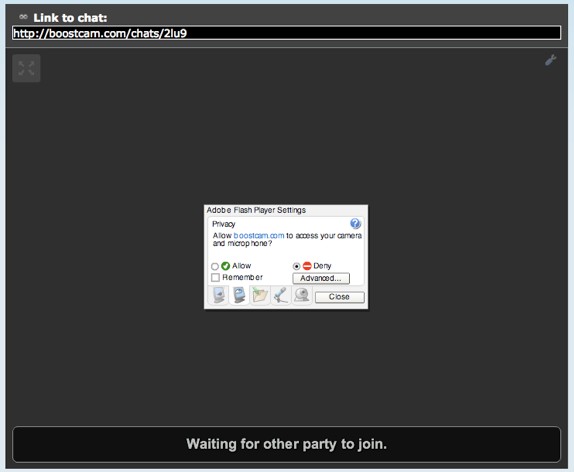The width and height of the screenshot is (574, 472).
Task: Close the Flash Player Settings dialog
Action: 339,297
